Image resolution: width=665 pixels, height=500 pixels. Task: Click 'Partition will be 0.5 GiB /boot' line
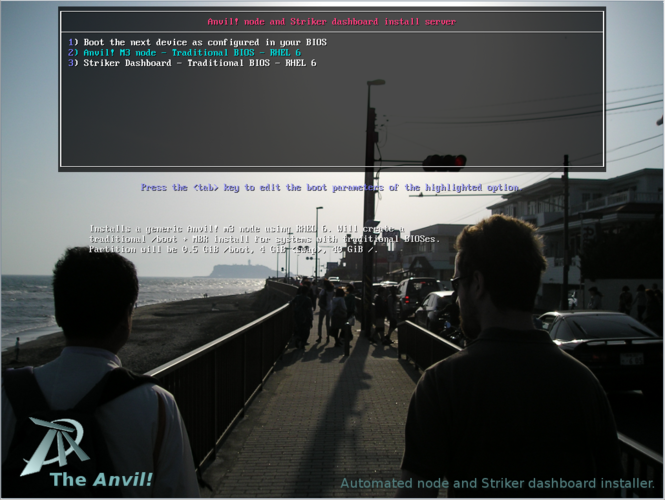coord(233,249)
